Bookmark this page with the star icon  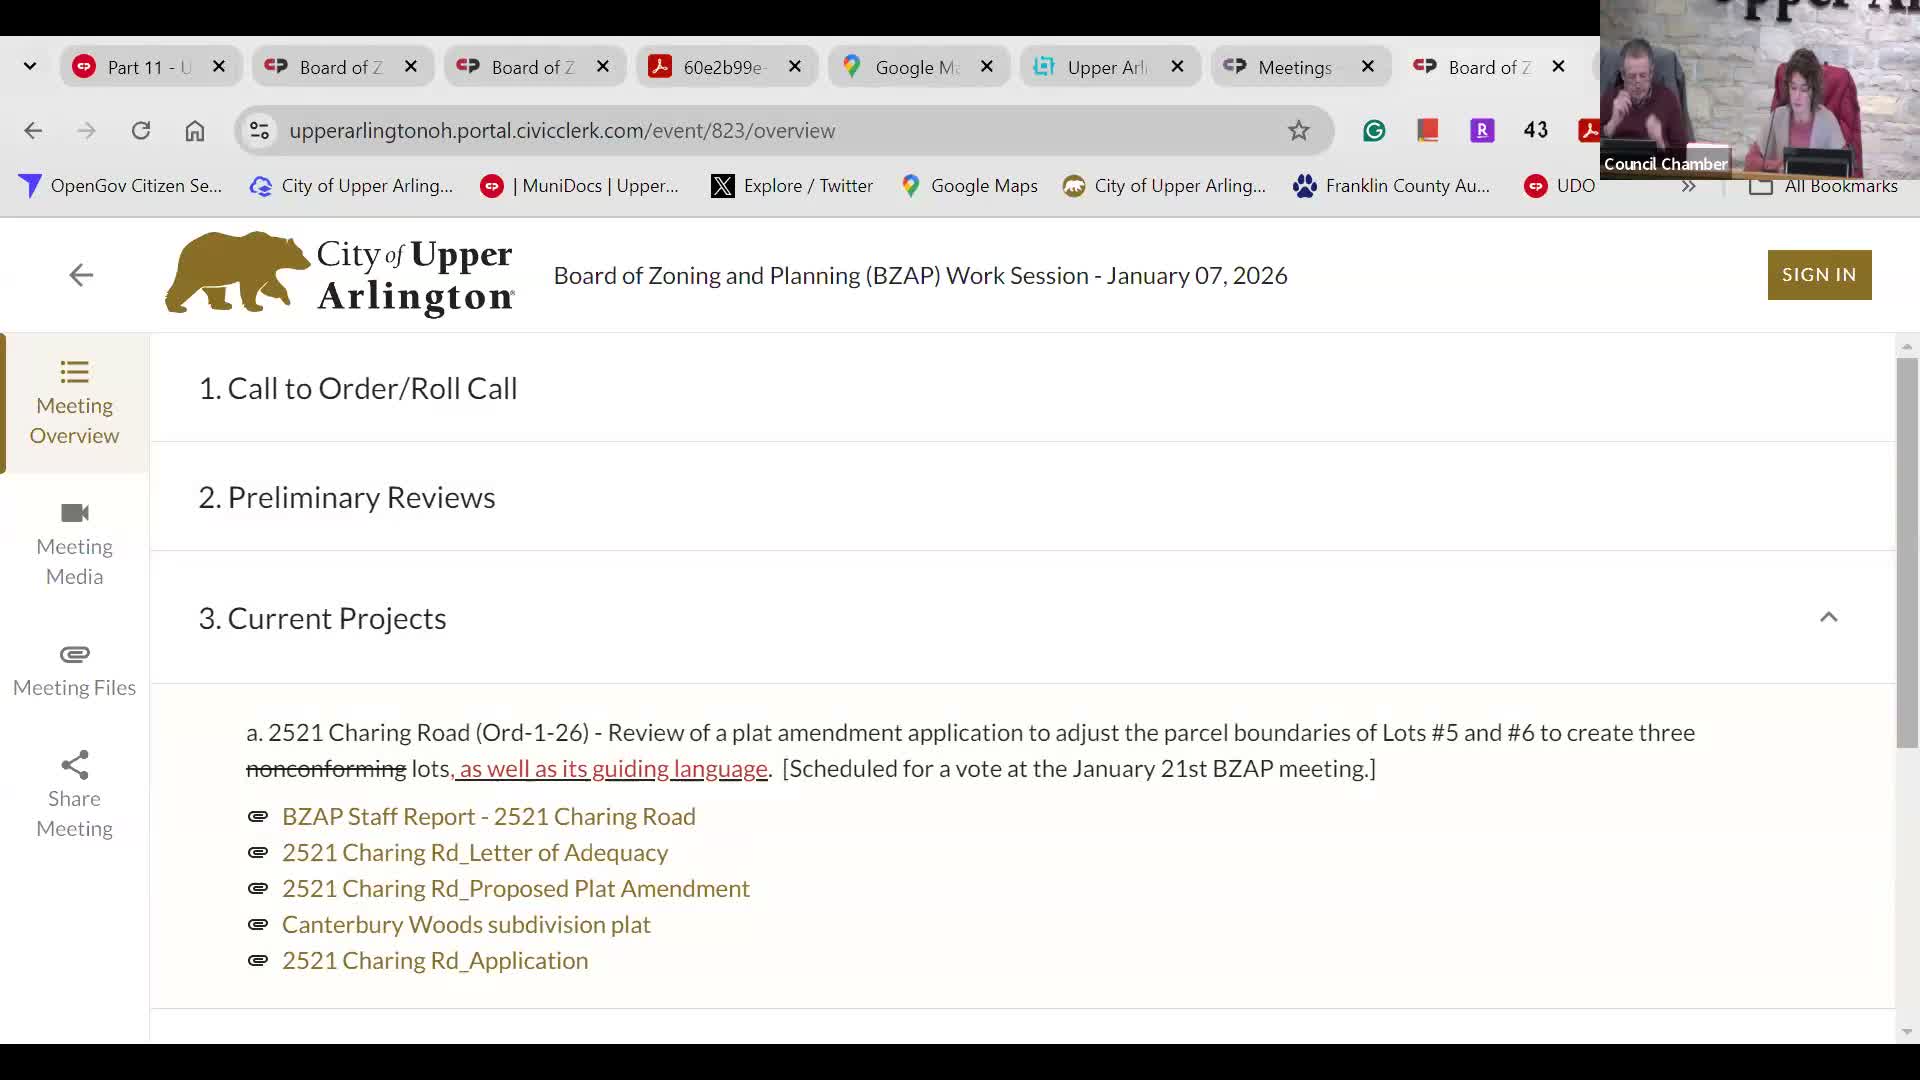(1298, 131)
